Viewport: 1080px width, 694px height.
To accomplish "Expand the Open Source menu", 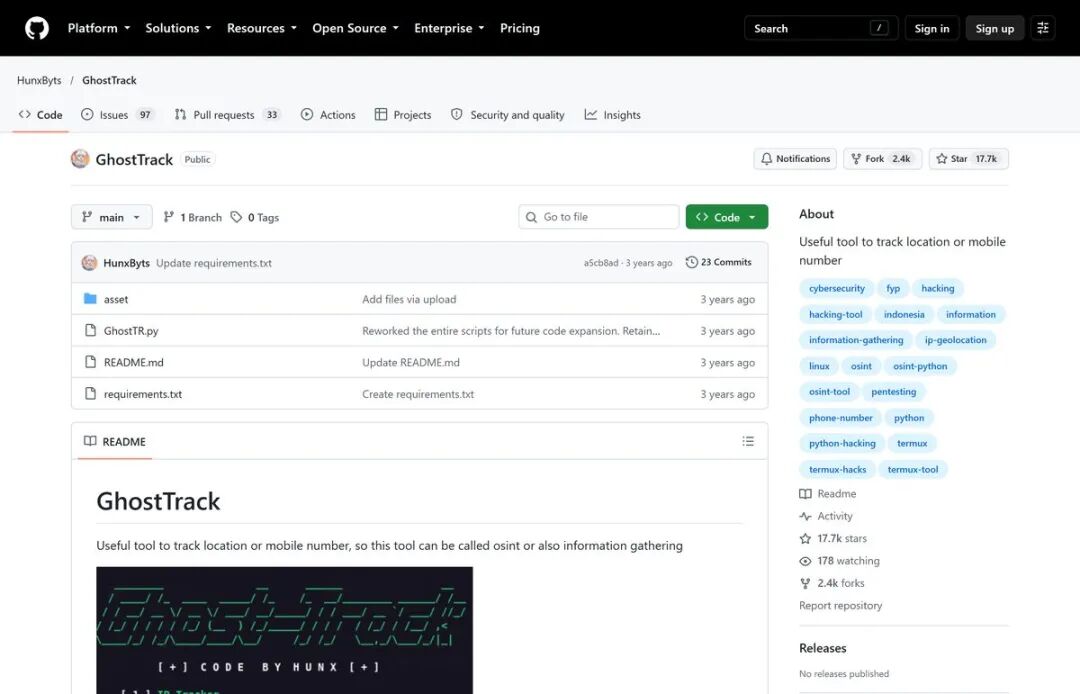I will click(355, 28).
